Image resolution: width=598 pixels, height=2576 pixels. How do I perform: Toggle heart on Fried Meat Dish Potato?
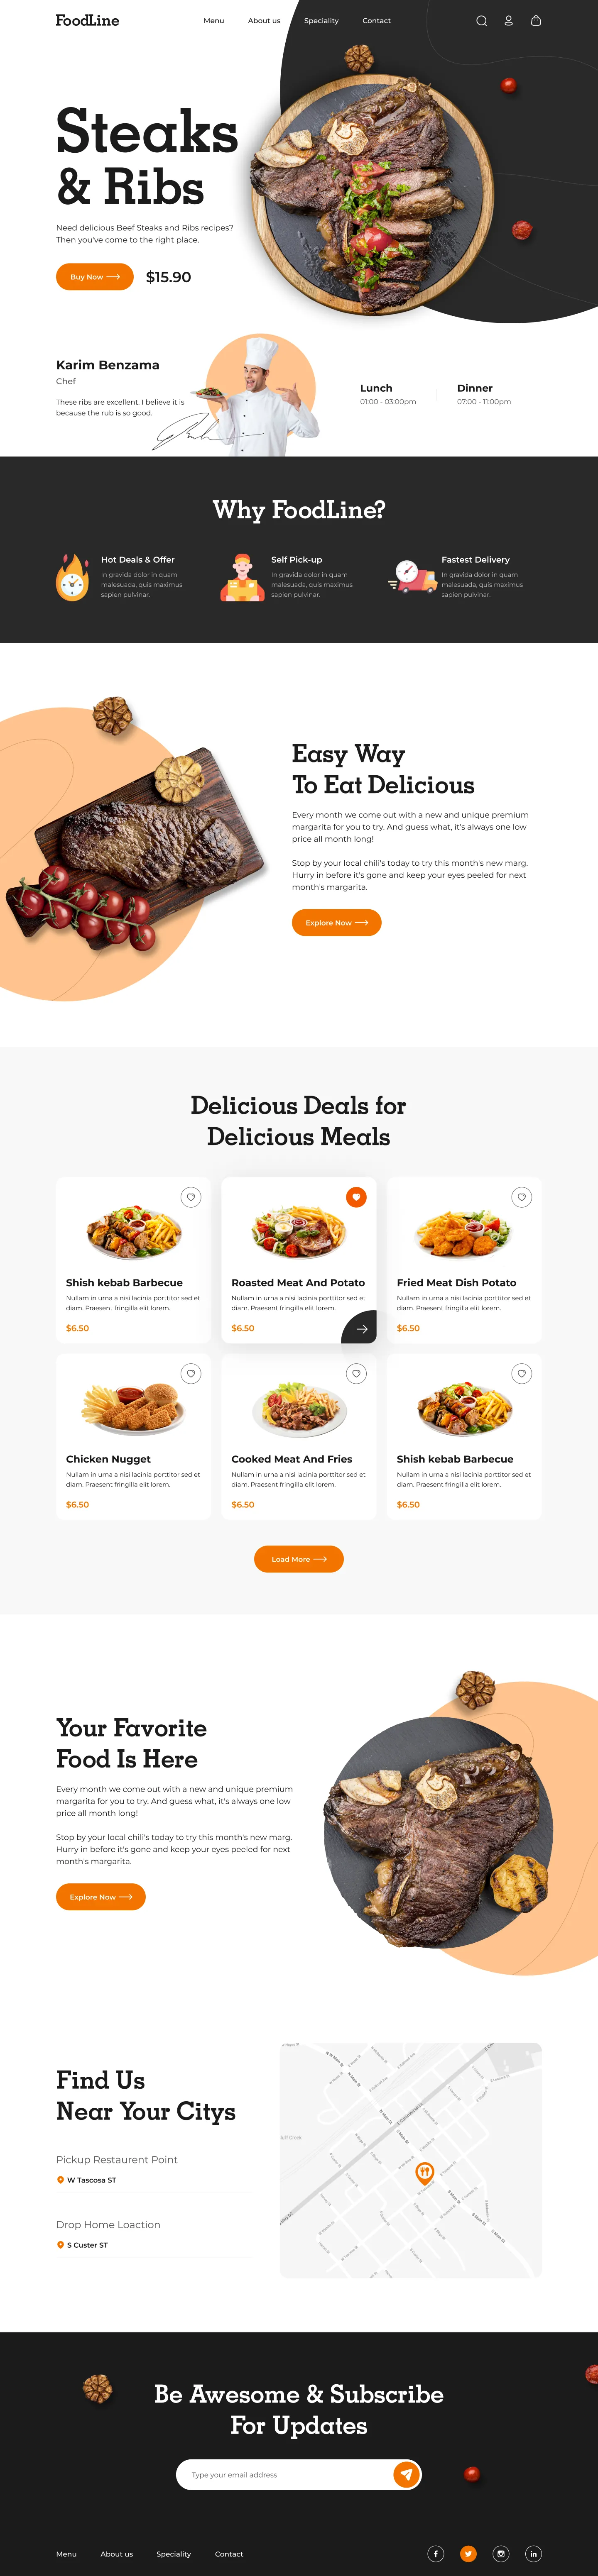(521, 1197)
